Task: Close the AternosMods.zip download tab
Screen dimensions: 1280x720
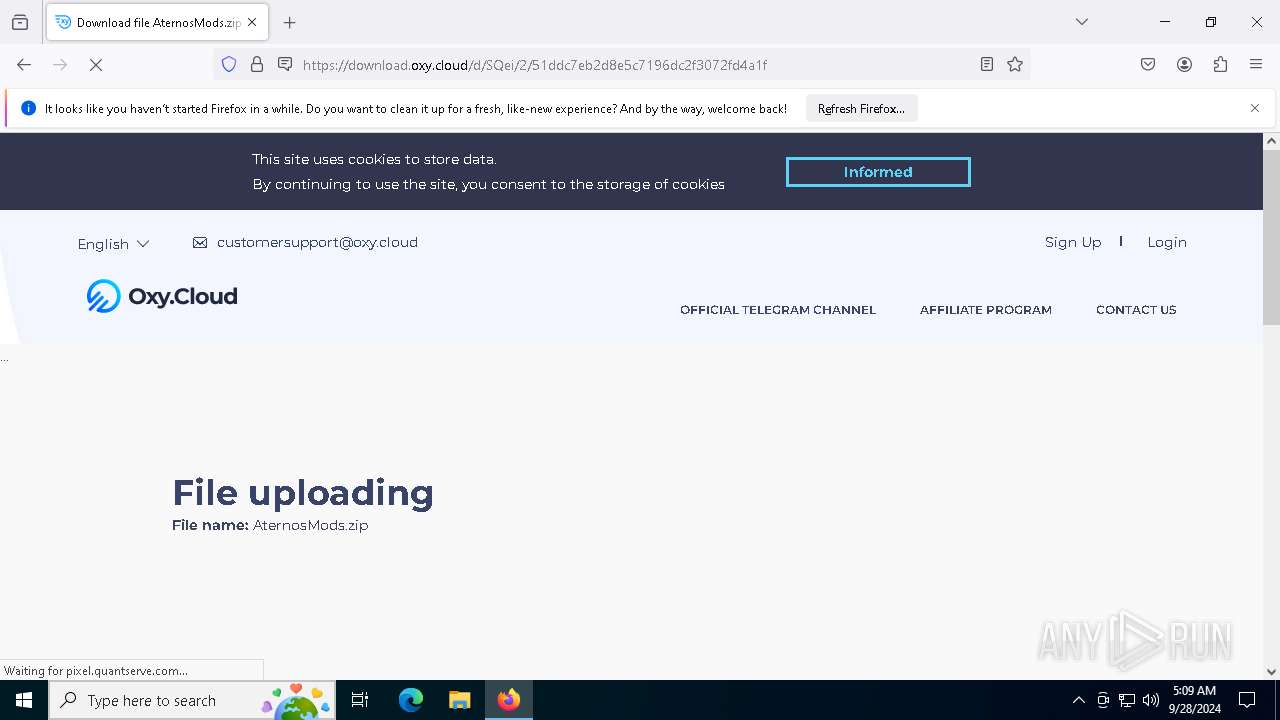Action: (252, 22)
